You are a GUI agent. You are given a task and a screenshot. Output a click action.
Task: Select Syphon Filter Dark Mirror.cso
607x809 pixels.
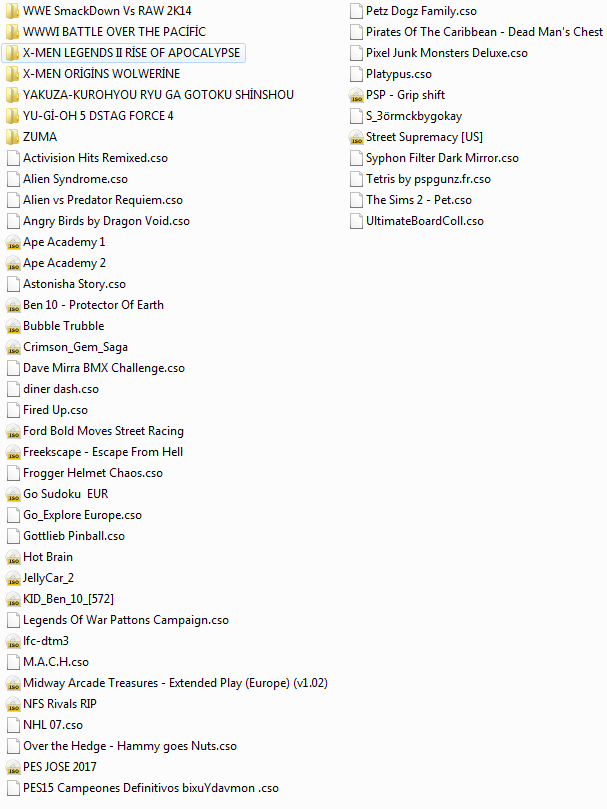coord(442,158)
